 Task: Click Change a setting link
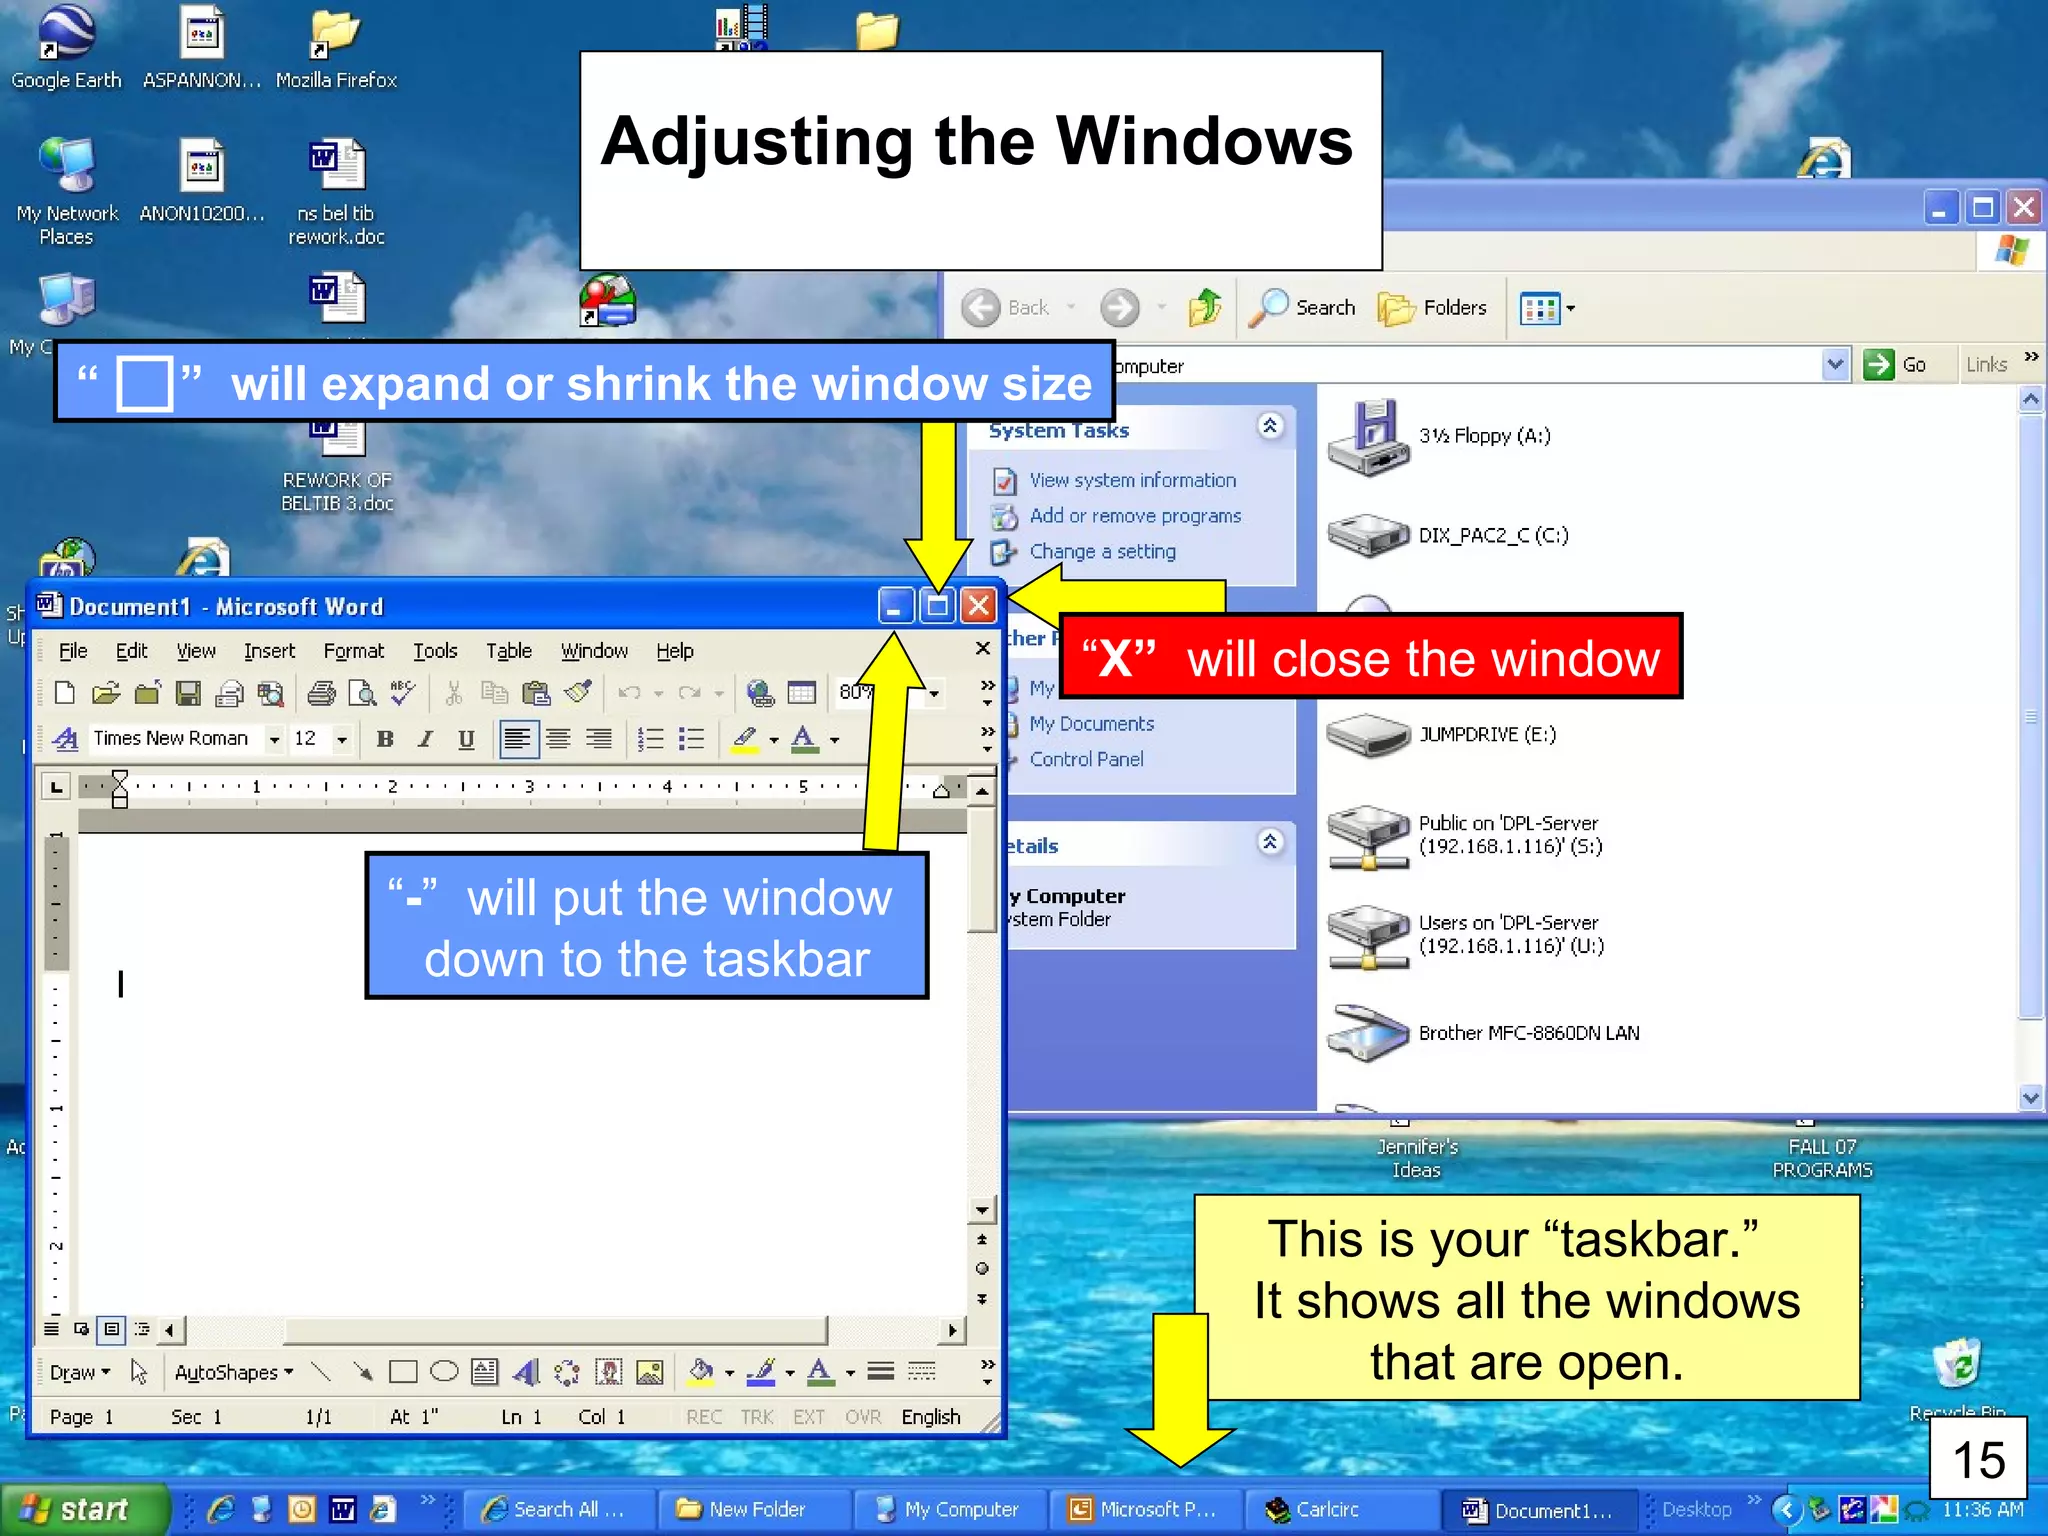[x=1102, y=552]
